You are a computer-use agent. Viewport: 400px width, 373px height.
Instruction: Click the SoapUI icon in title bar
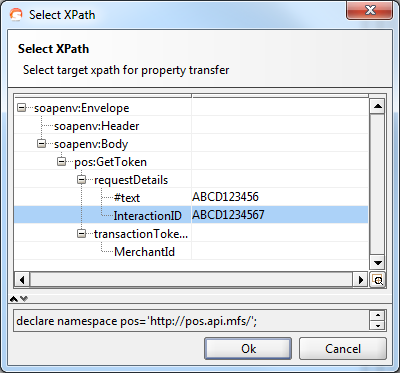[x=16, y=15]
